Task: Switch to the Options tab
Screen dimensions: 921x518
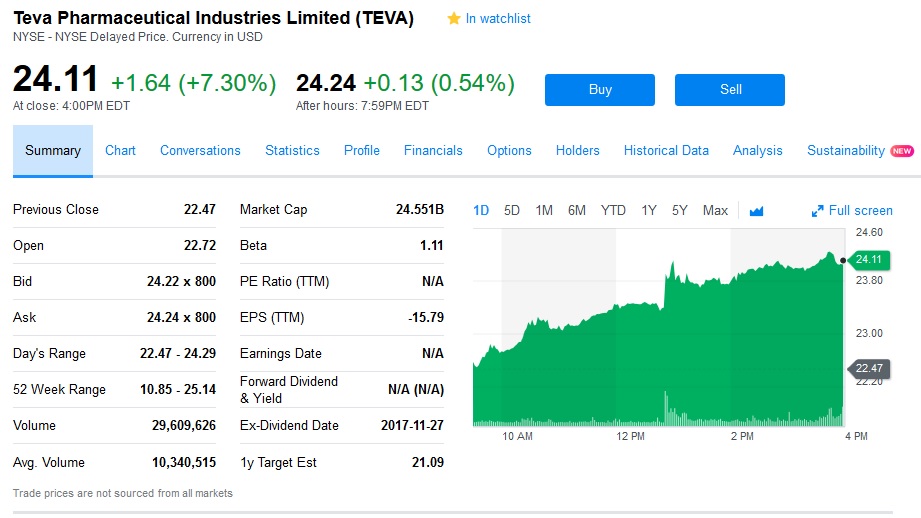Action: tap(509, 151)
